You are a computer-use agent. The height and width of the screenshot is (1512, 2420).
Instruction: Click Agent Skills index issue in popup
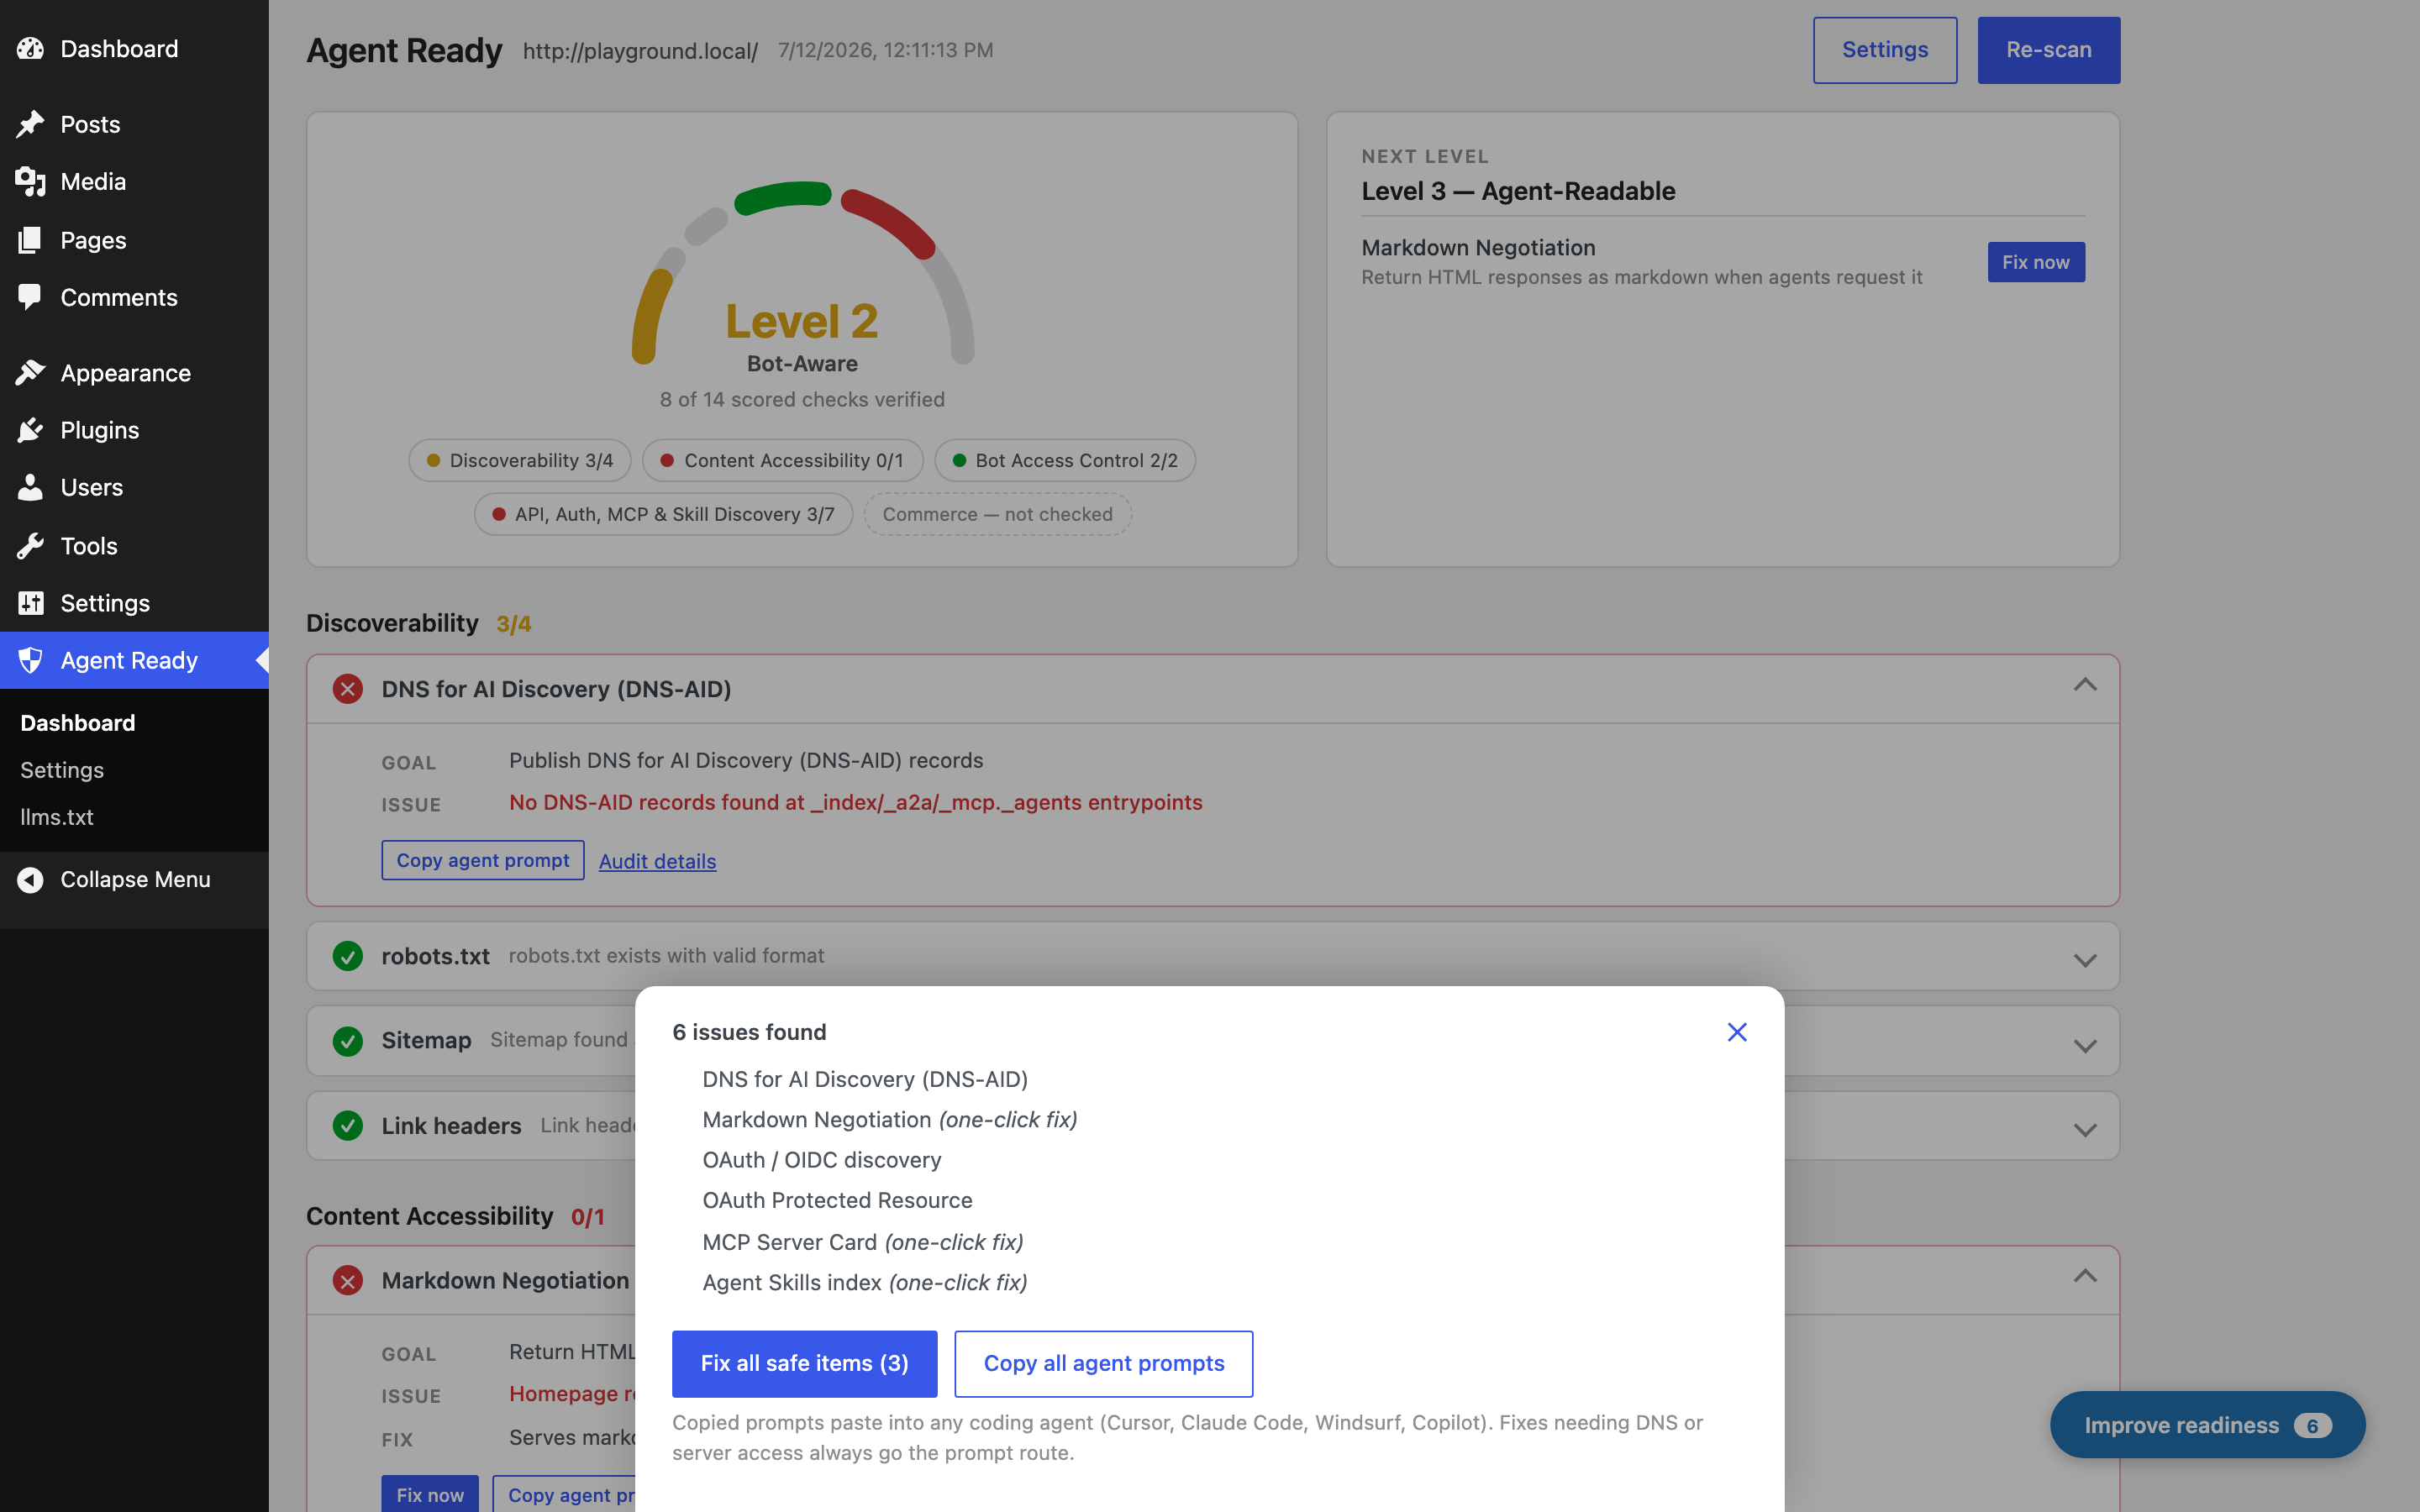[865, 1282]
